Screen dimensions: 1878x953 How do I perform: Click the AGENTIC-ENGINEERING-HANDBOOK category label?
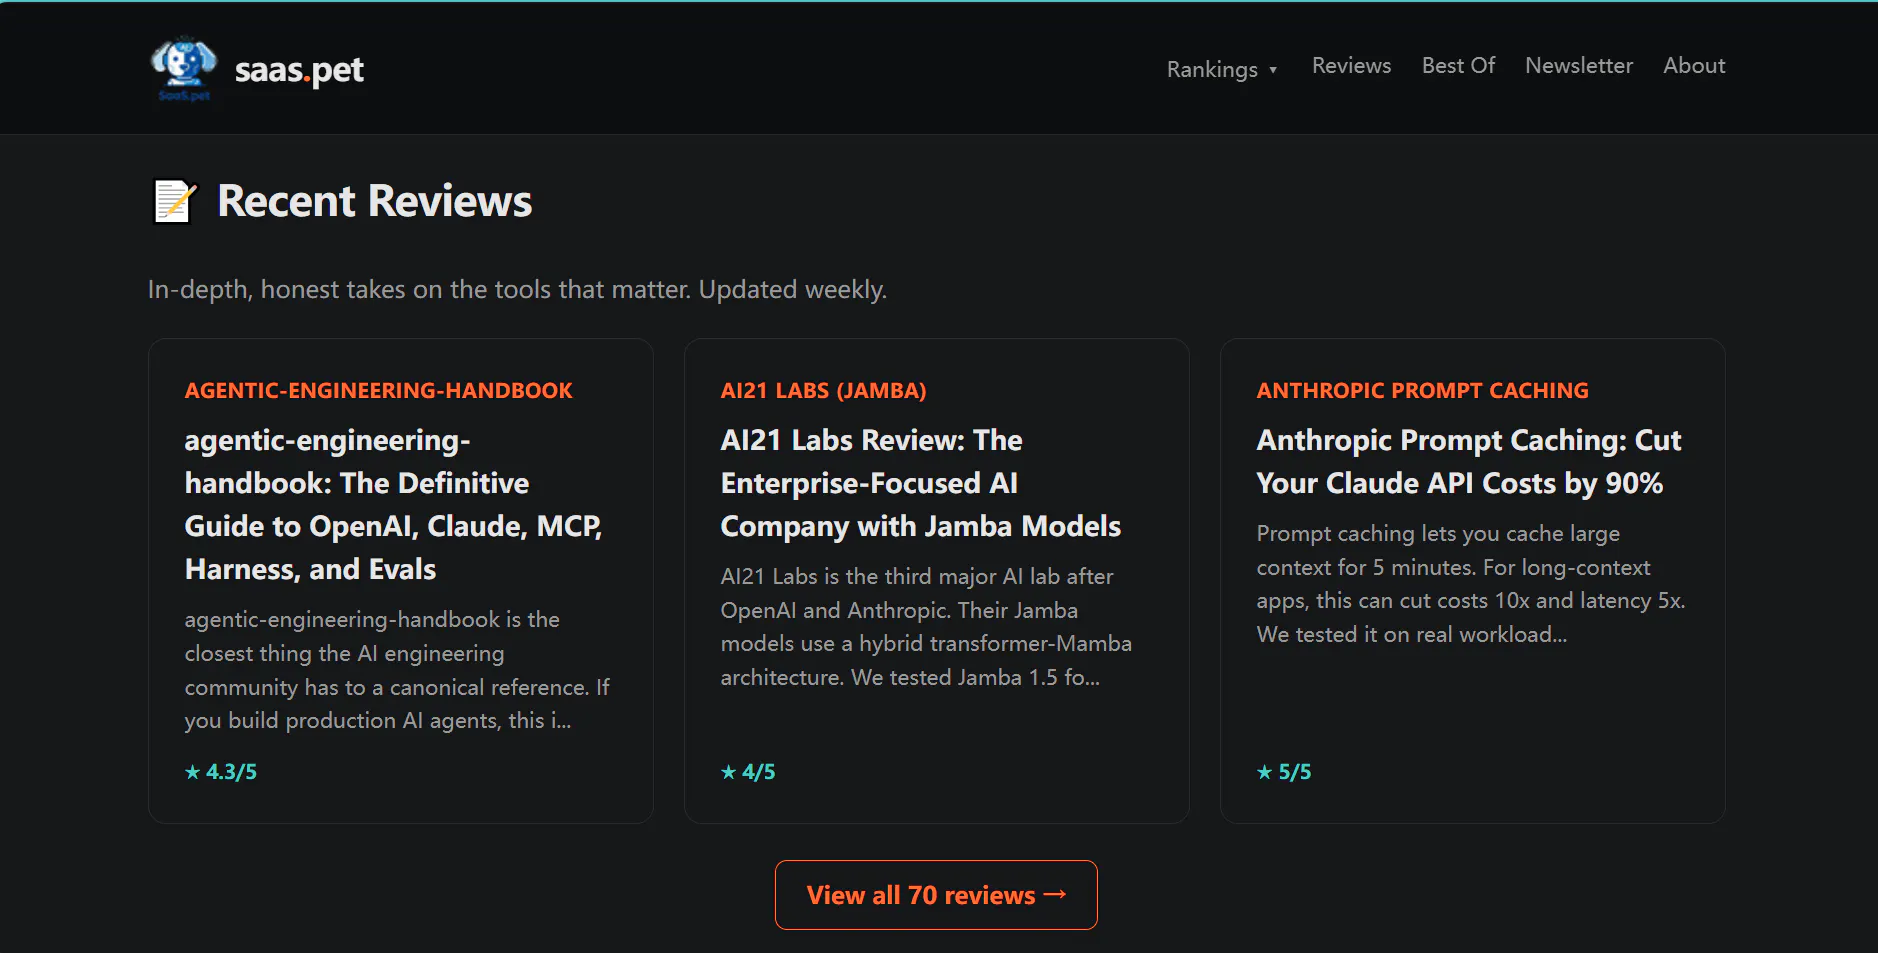coord(379,391)
